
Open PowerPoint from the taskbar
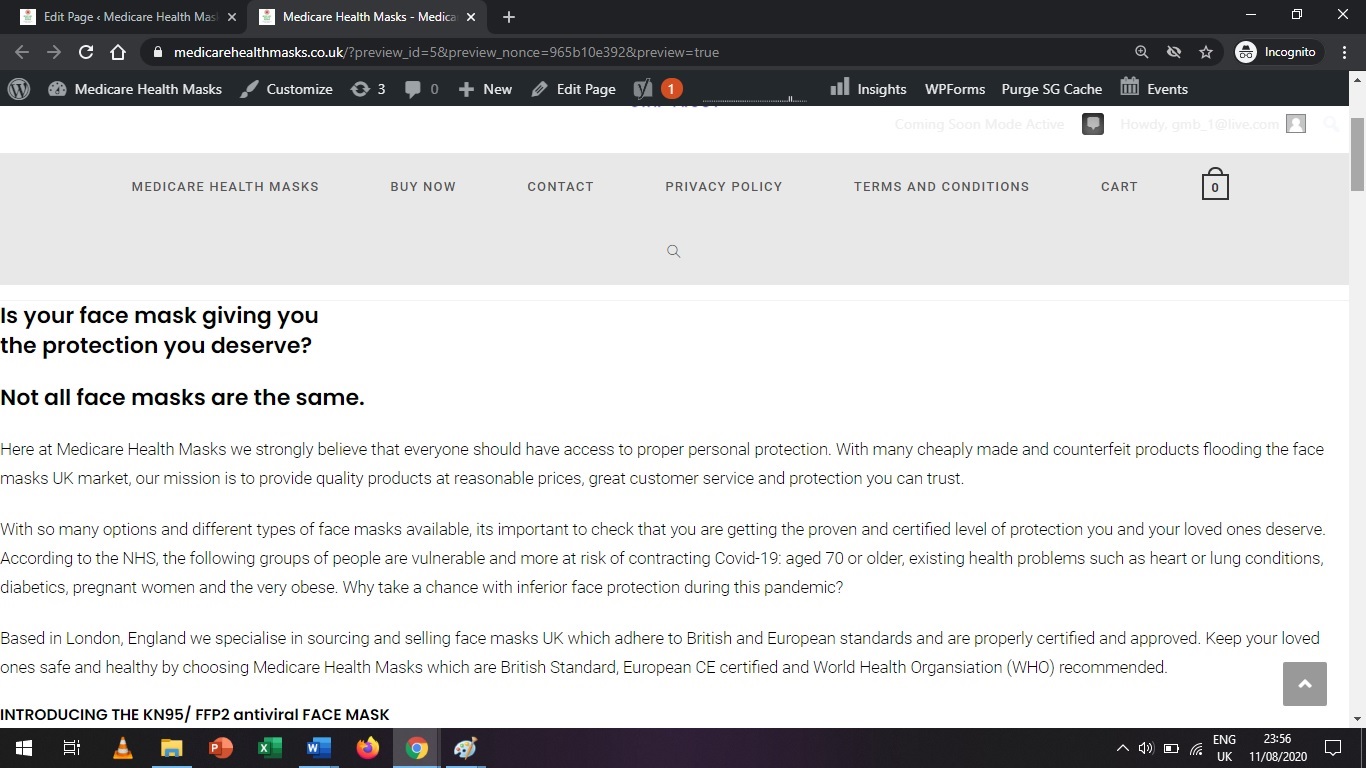click(x=221, y=748)
